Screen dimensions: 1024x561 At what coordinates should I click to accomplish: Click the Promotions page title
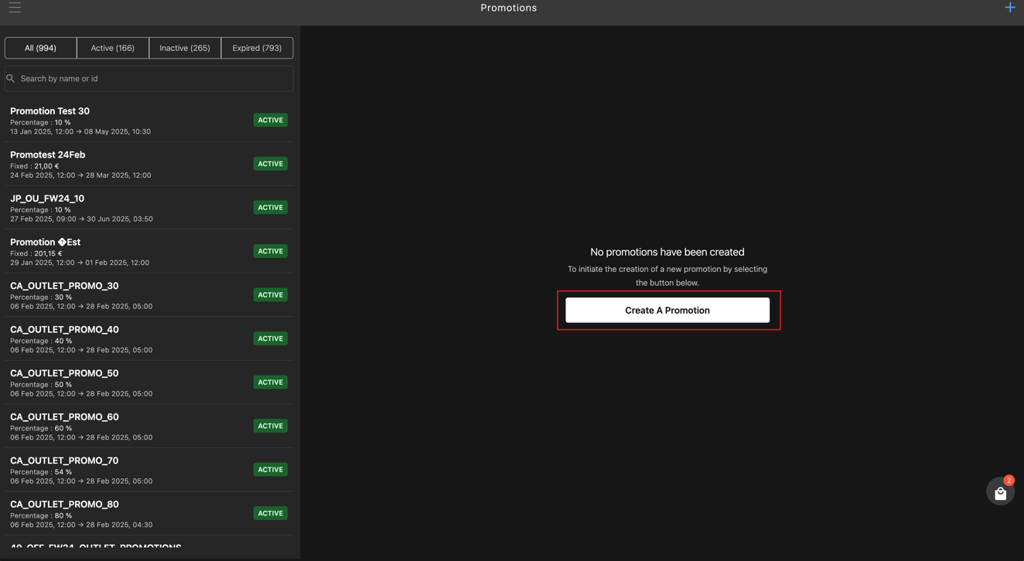509,8
